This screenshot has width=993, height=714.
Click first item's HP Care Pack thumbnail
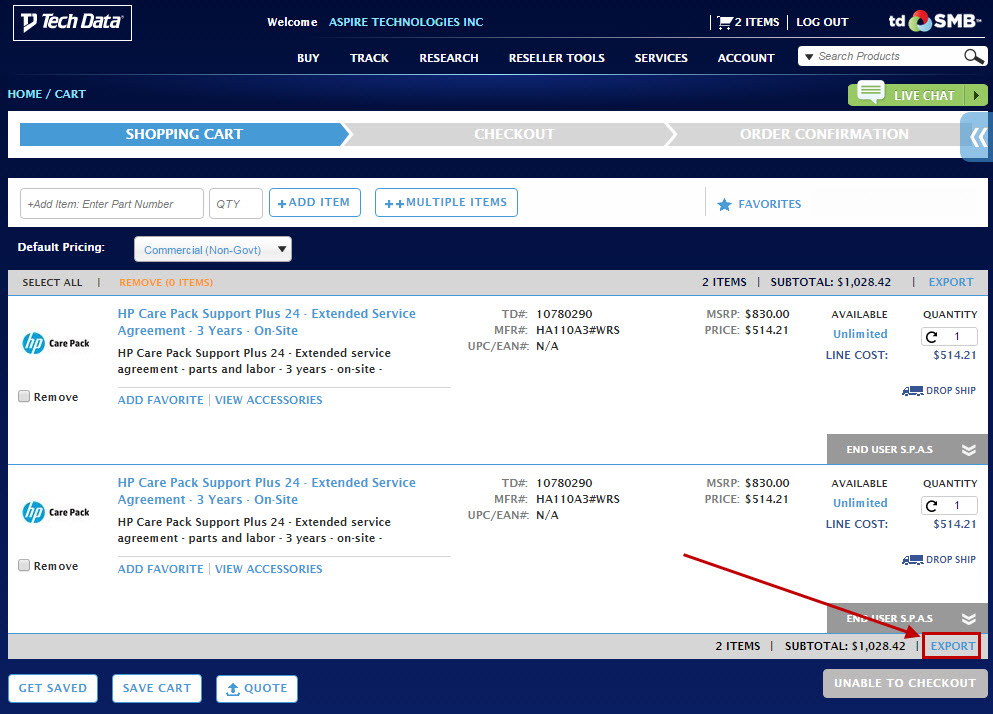(x=56, y=343)
